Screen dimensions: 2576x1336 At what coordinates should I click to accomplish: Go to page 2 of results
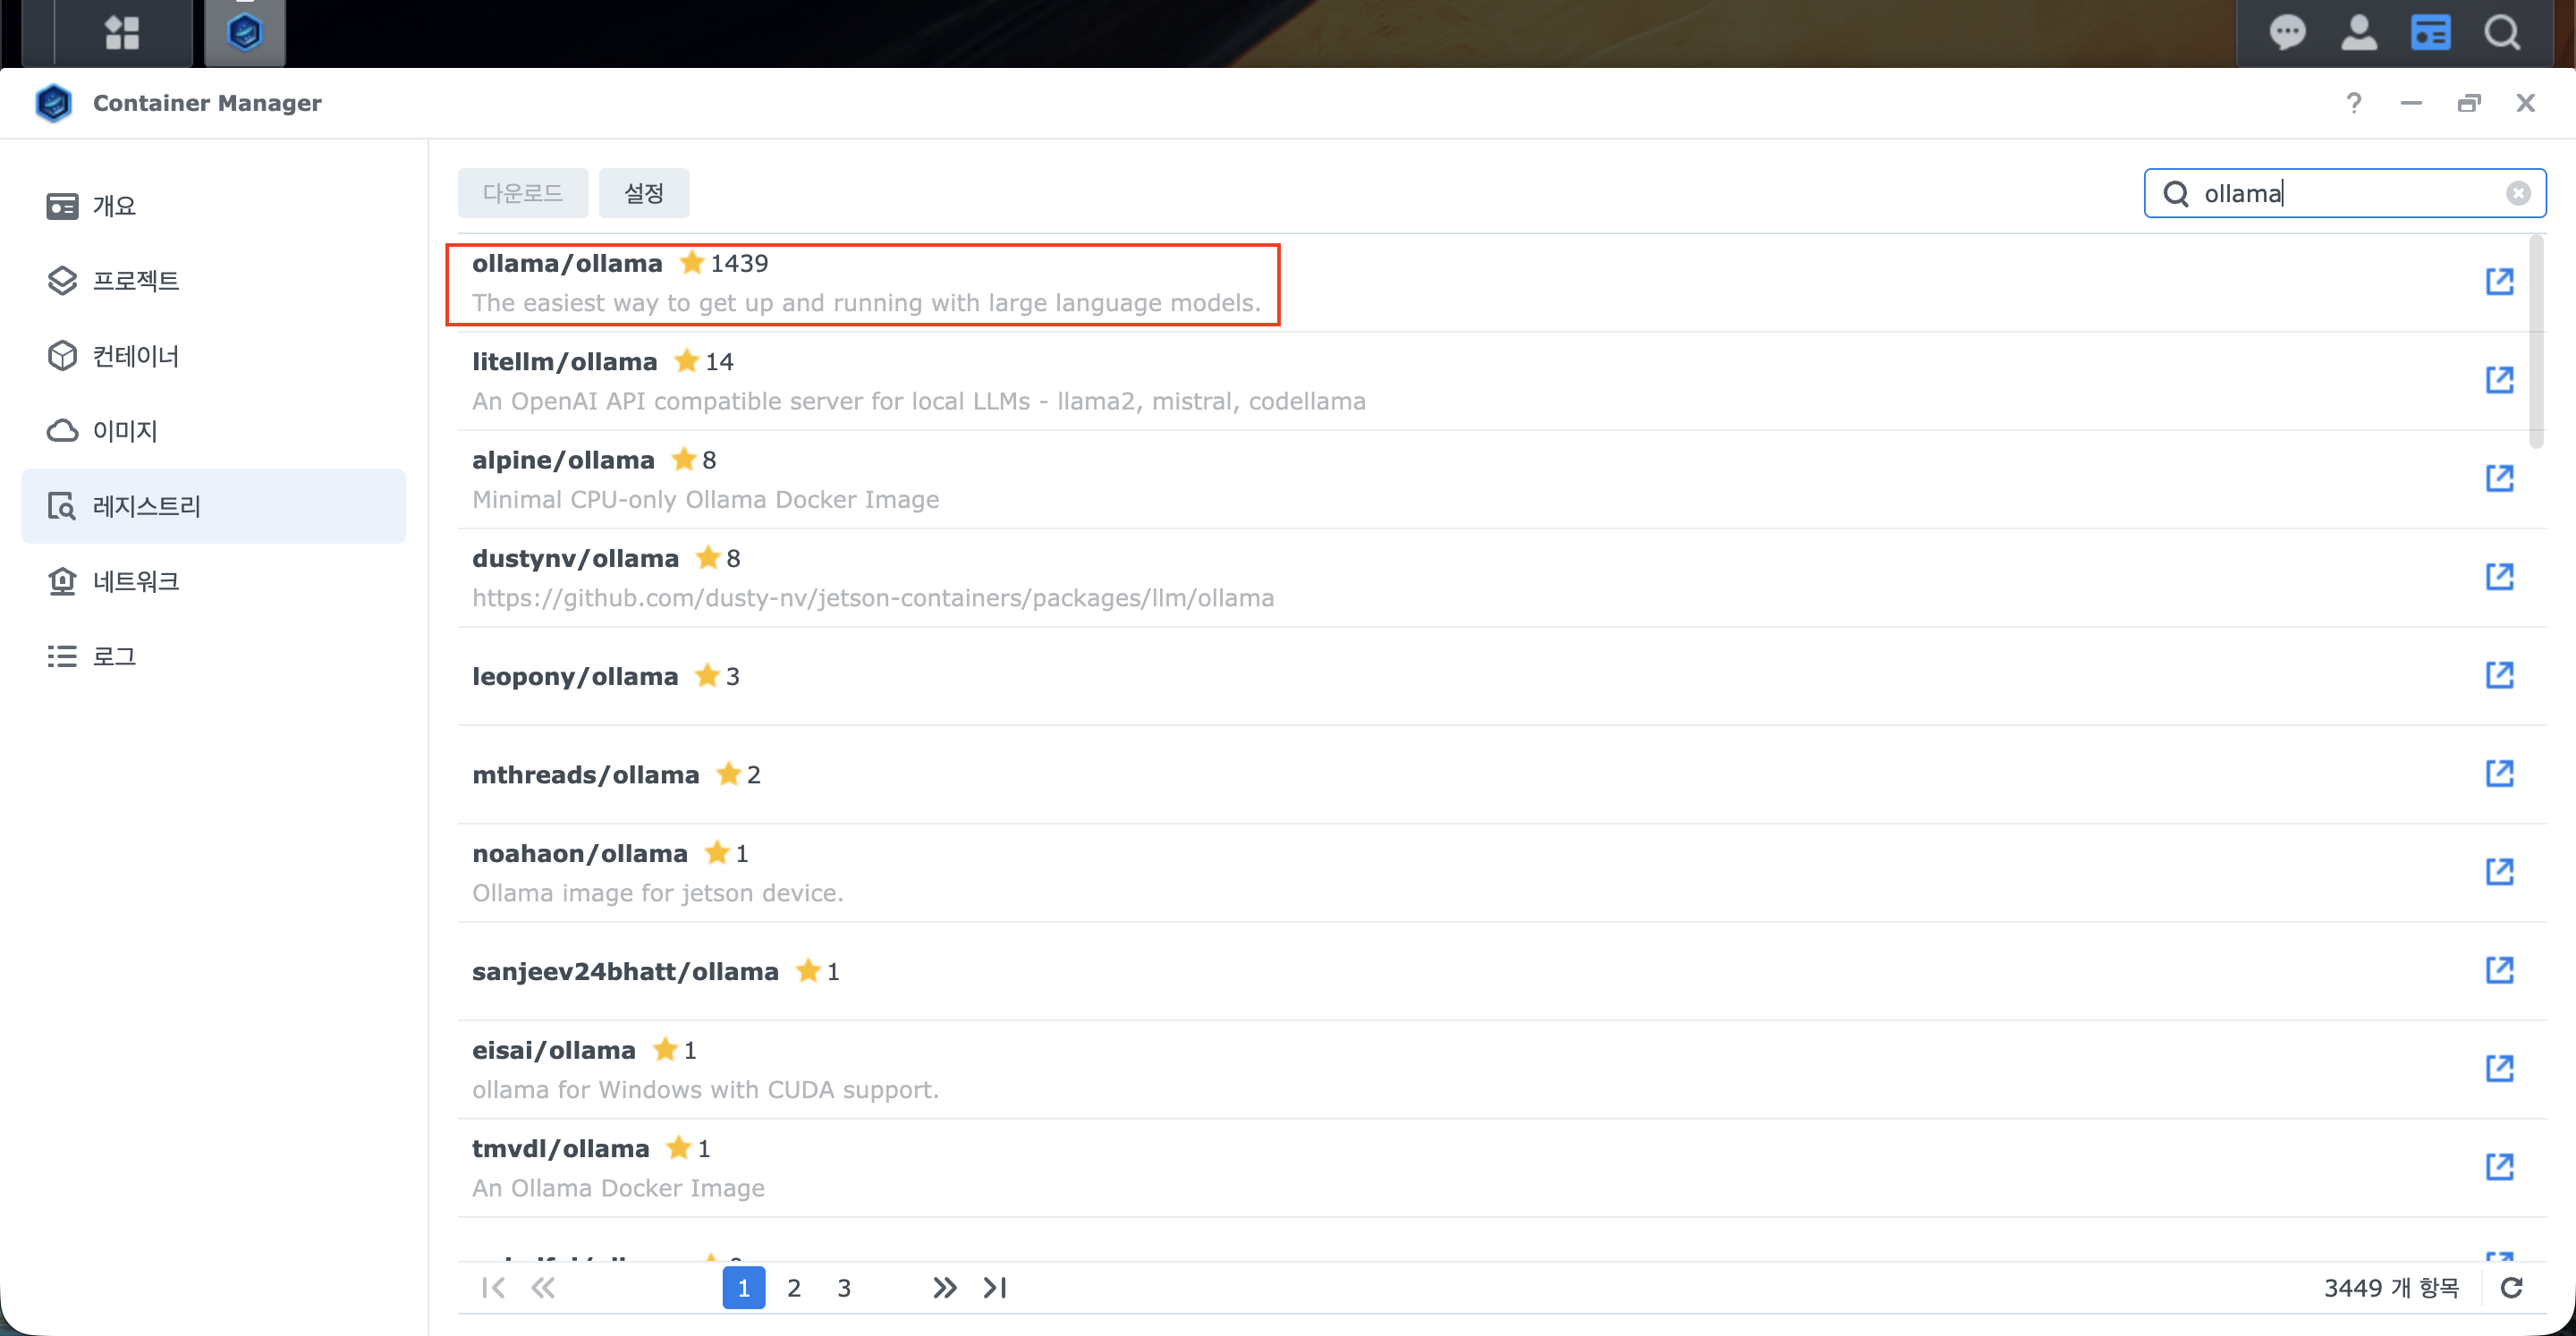[x=793, y=1287]
